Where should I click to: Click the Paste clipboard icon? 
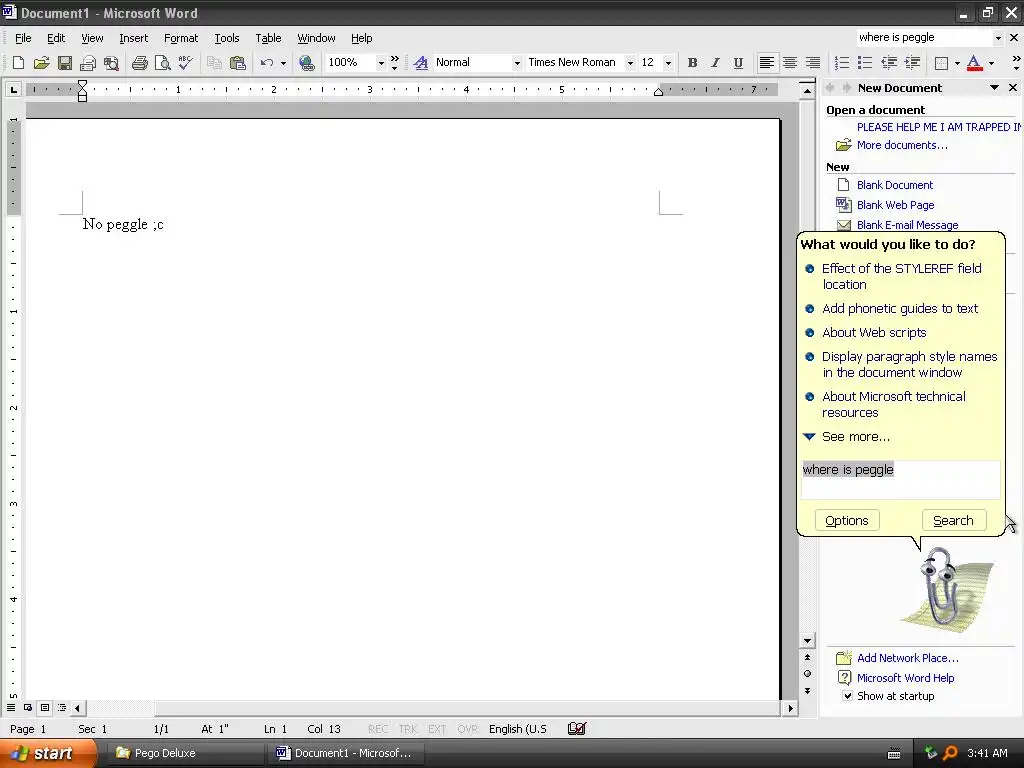(x=238, y=63)
